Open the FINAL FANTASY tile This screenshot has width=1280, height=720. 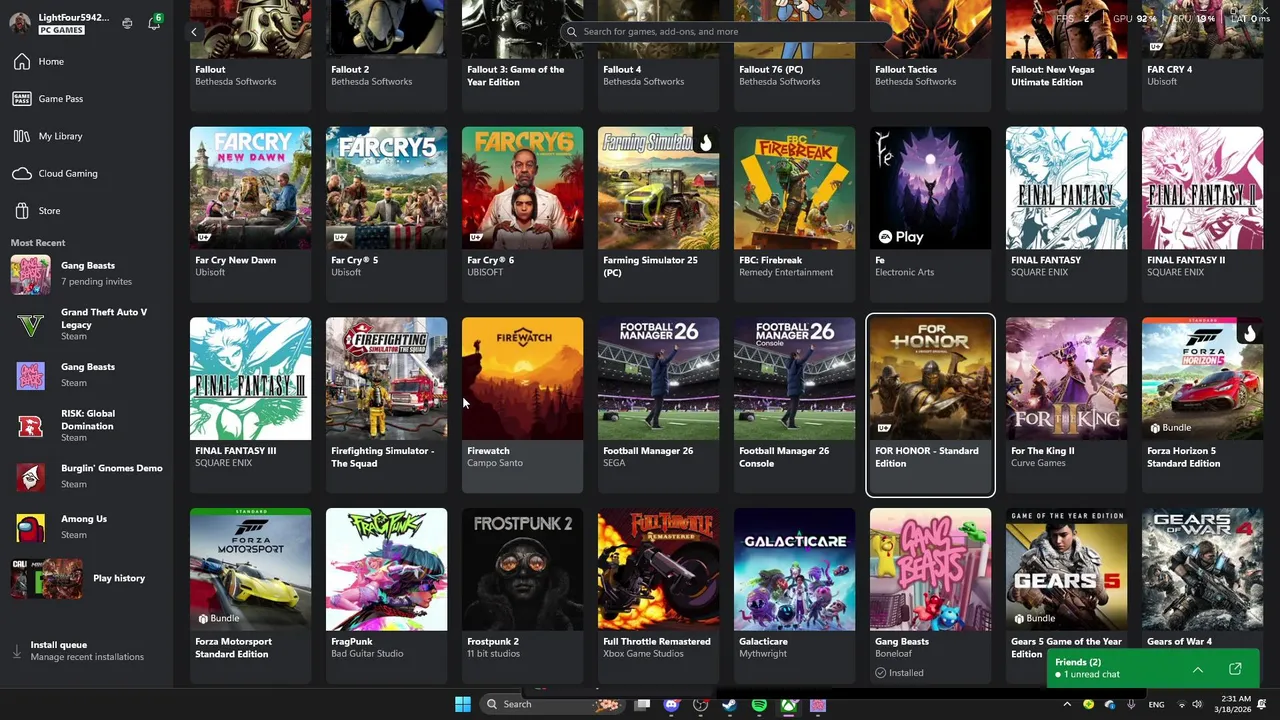(1066, 214)
